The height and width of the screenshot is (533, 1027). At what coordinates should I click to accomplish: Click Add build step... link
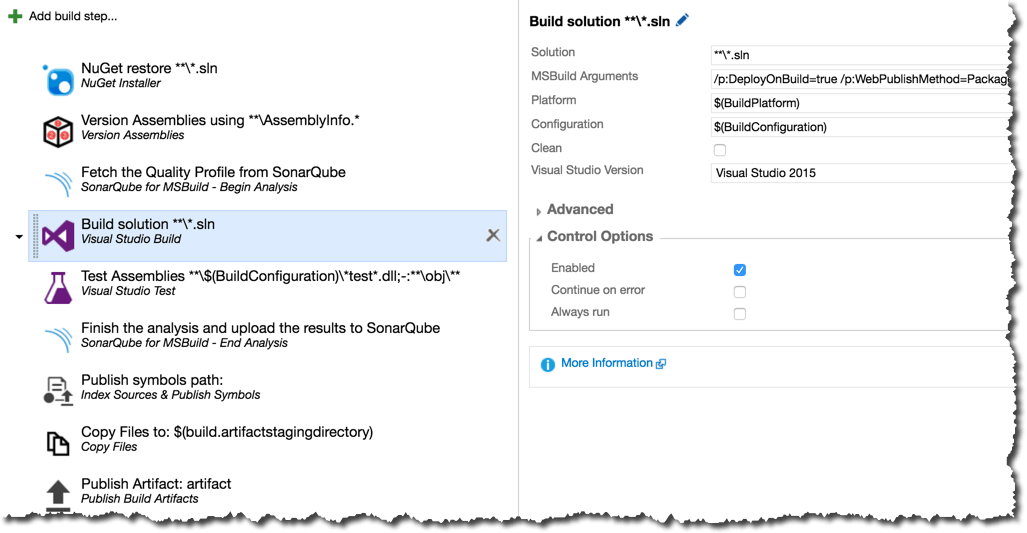click(73, 16)
